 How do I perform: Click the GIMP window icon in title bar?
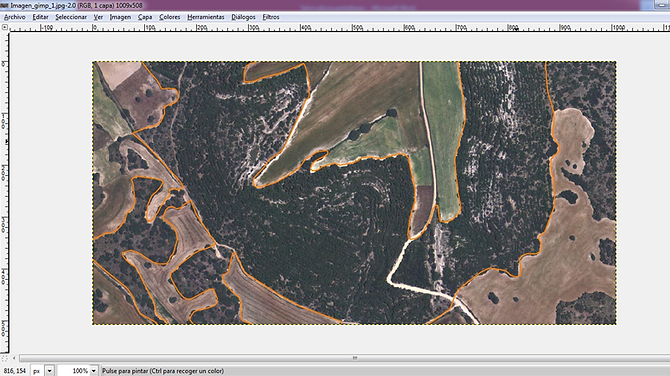[5, 6]
